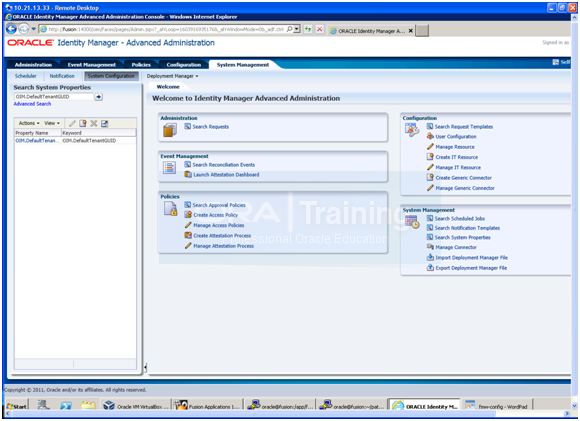The image size is (580, 421).
Task: Switch to the Policies tab
Action: tap(141, 65)
